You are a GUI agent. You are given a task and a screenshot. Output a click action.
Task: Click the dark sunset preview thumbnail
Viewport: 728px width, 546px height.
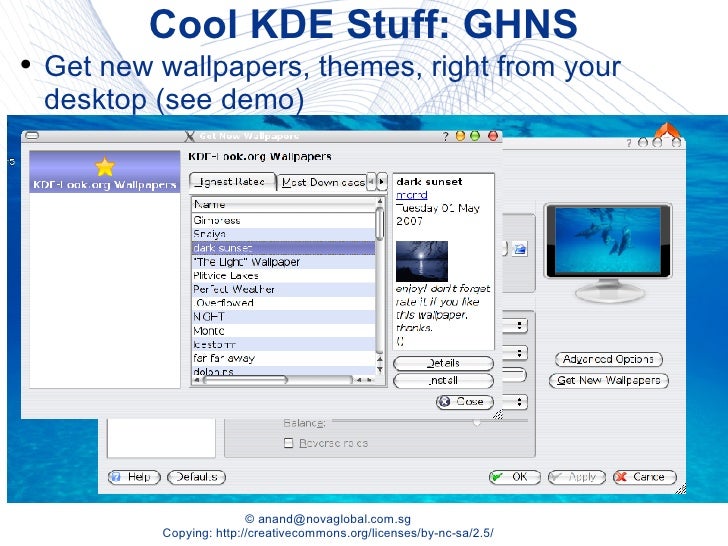pyautogui.click(x=422, y=261)
